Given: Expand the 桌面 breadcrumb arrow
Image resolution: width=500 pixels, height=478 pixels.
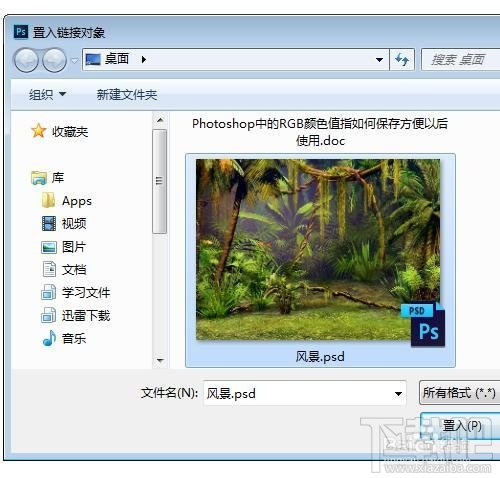Looking at the screenshot, I should tap(144, 60).
